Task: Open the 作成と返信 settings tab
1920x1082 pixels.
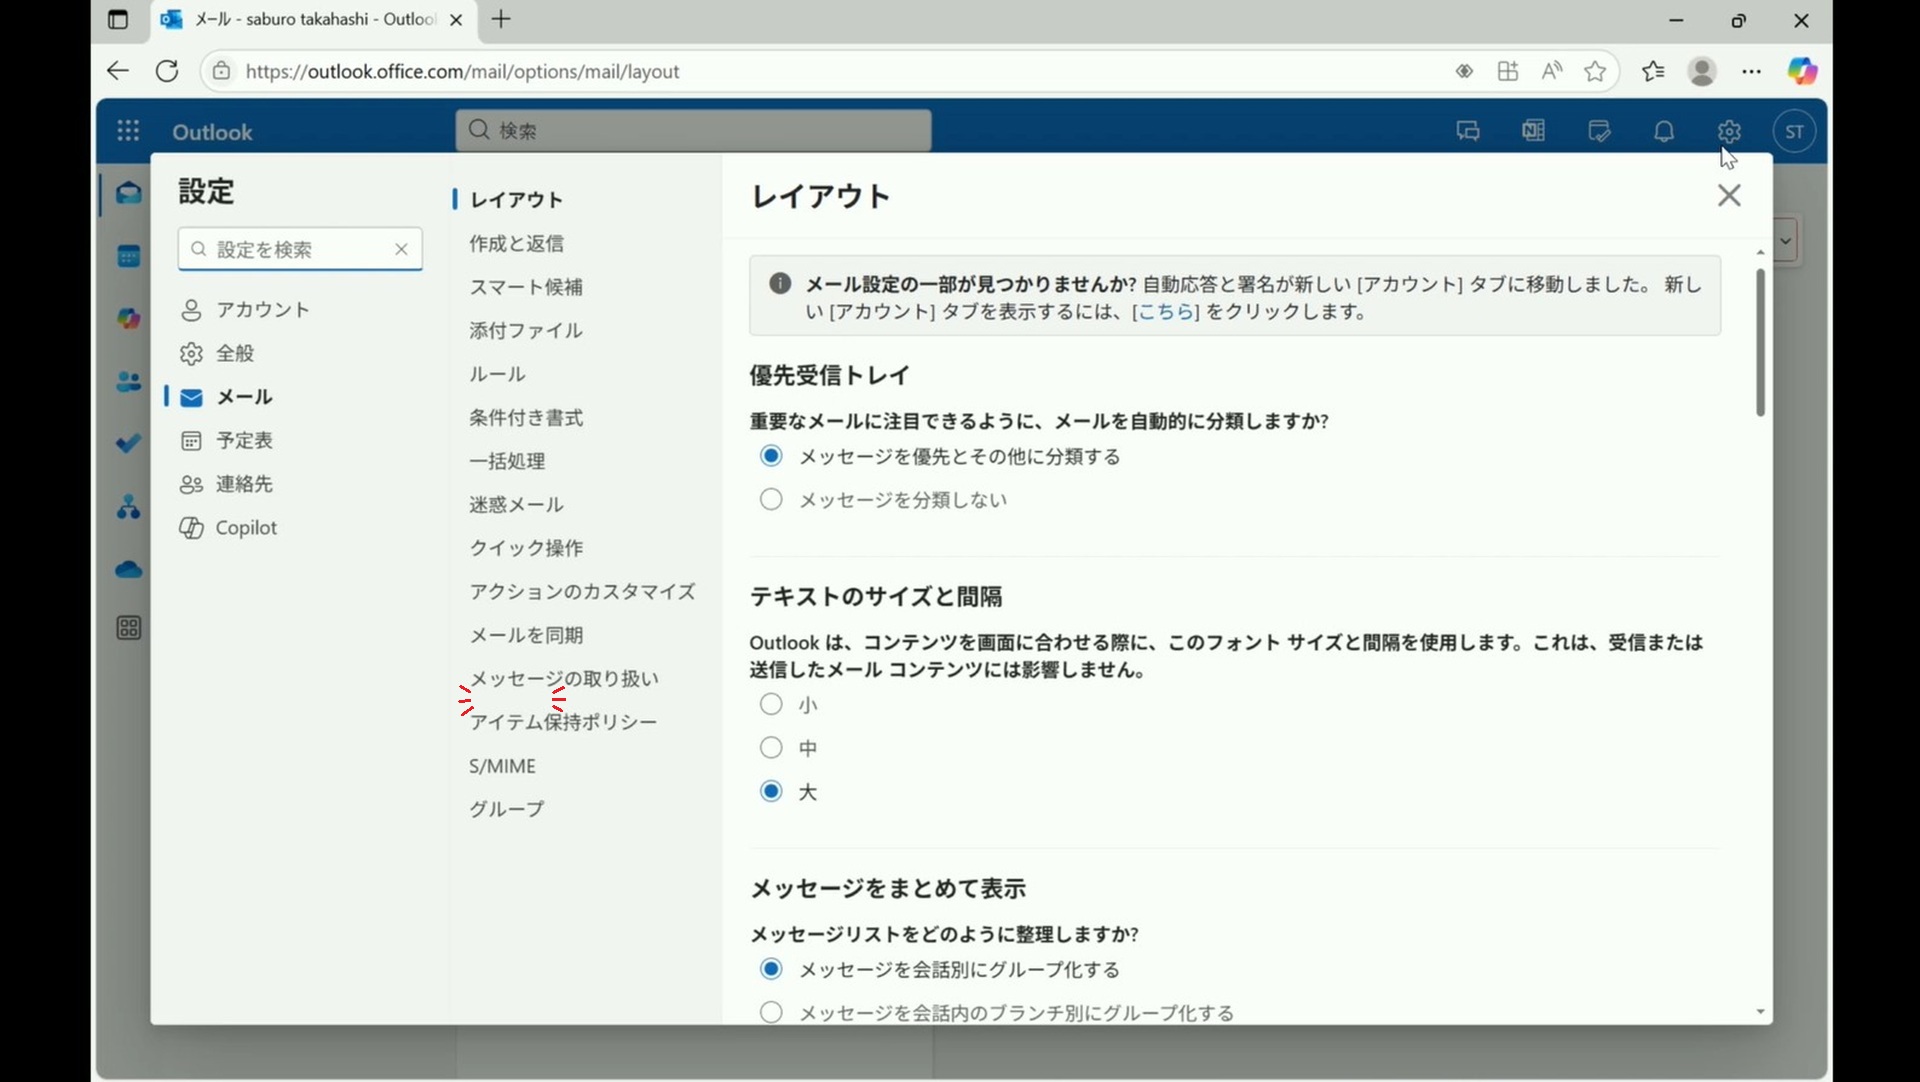Action: click(517, 243)
